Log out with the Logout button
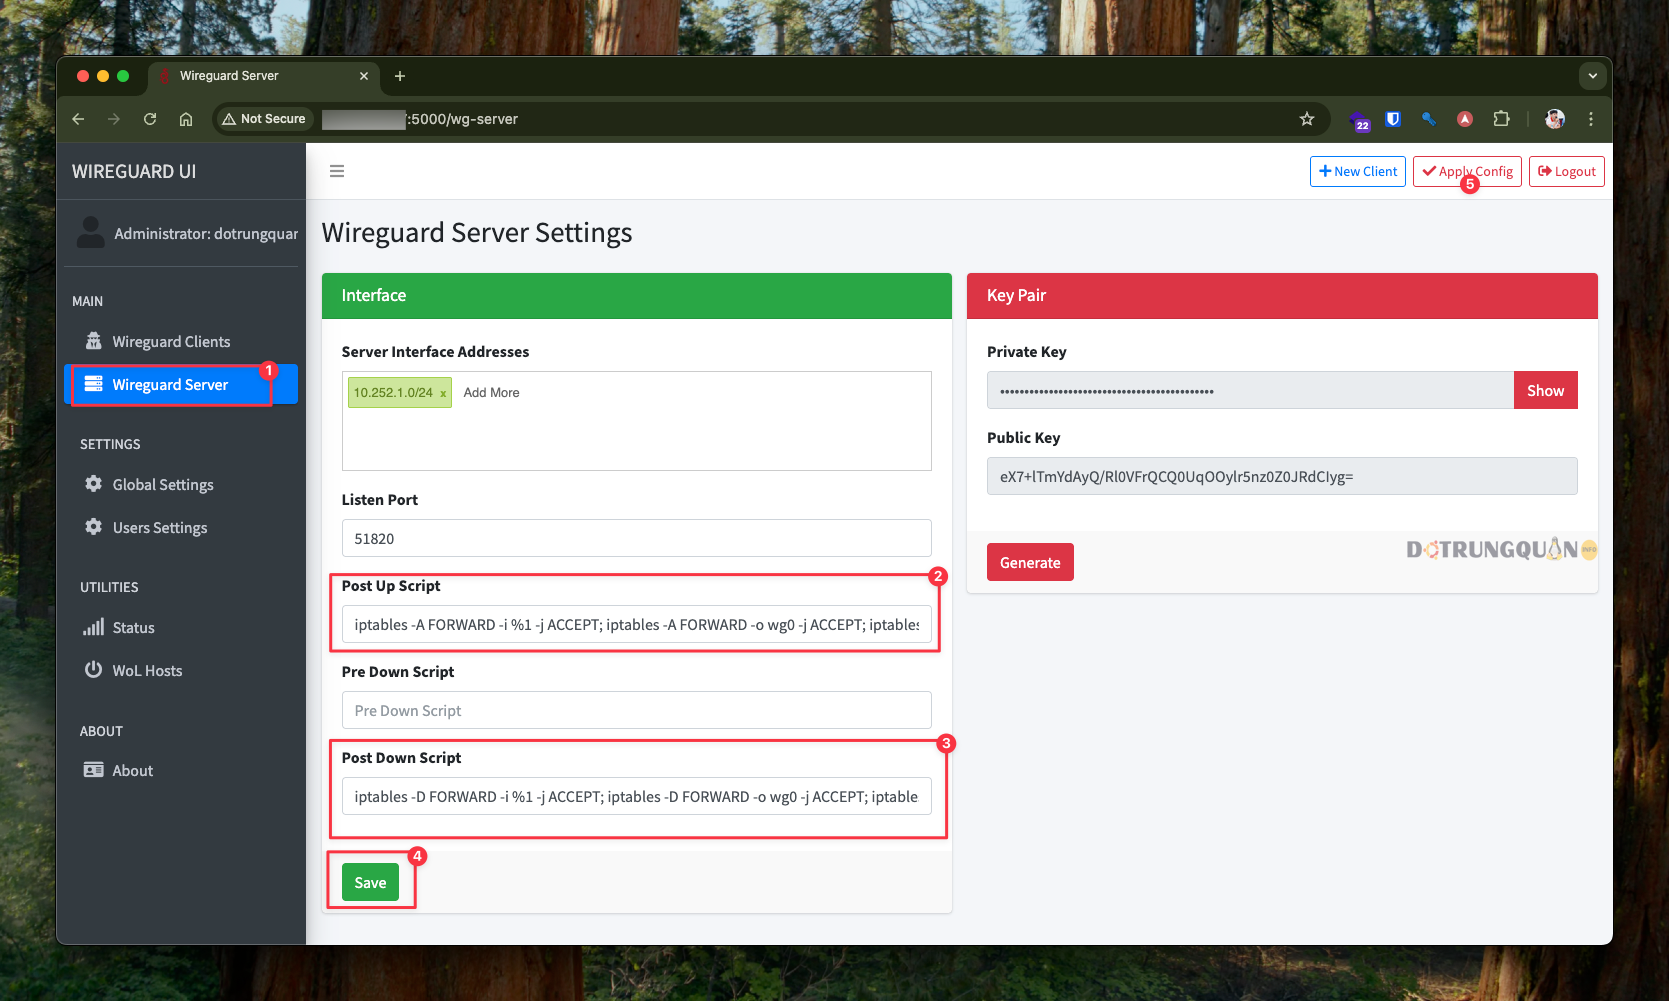The height and width of the screenshot is (1001, 1669). point(1567,171)
